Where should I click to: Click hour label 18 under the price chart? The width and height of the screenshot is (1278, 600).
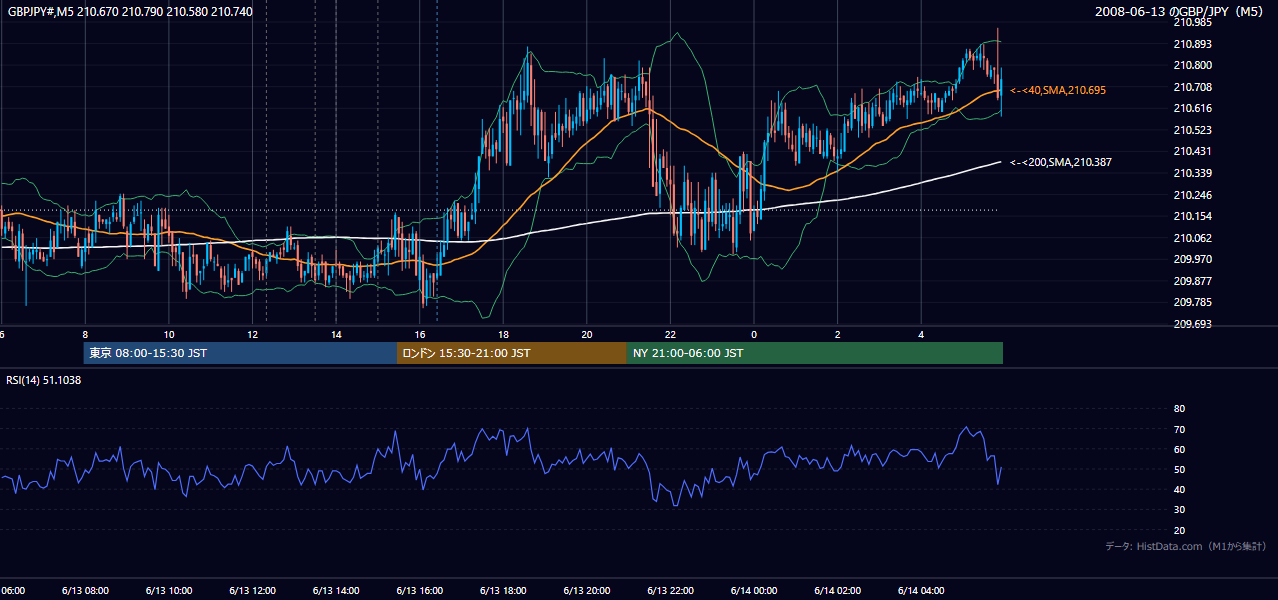(504, 334)
